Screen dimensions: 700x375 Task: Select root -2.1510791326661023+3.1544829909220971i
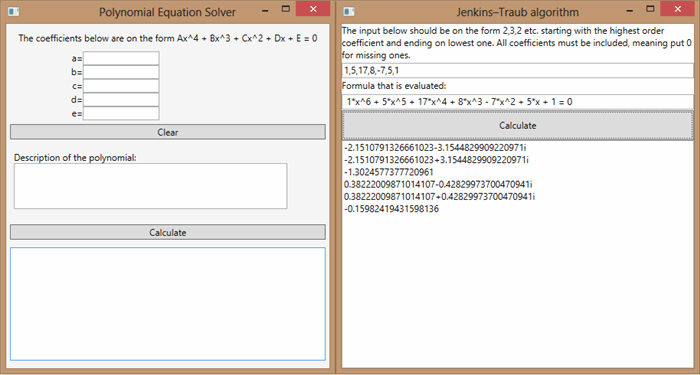point(437,159)
